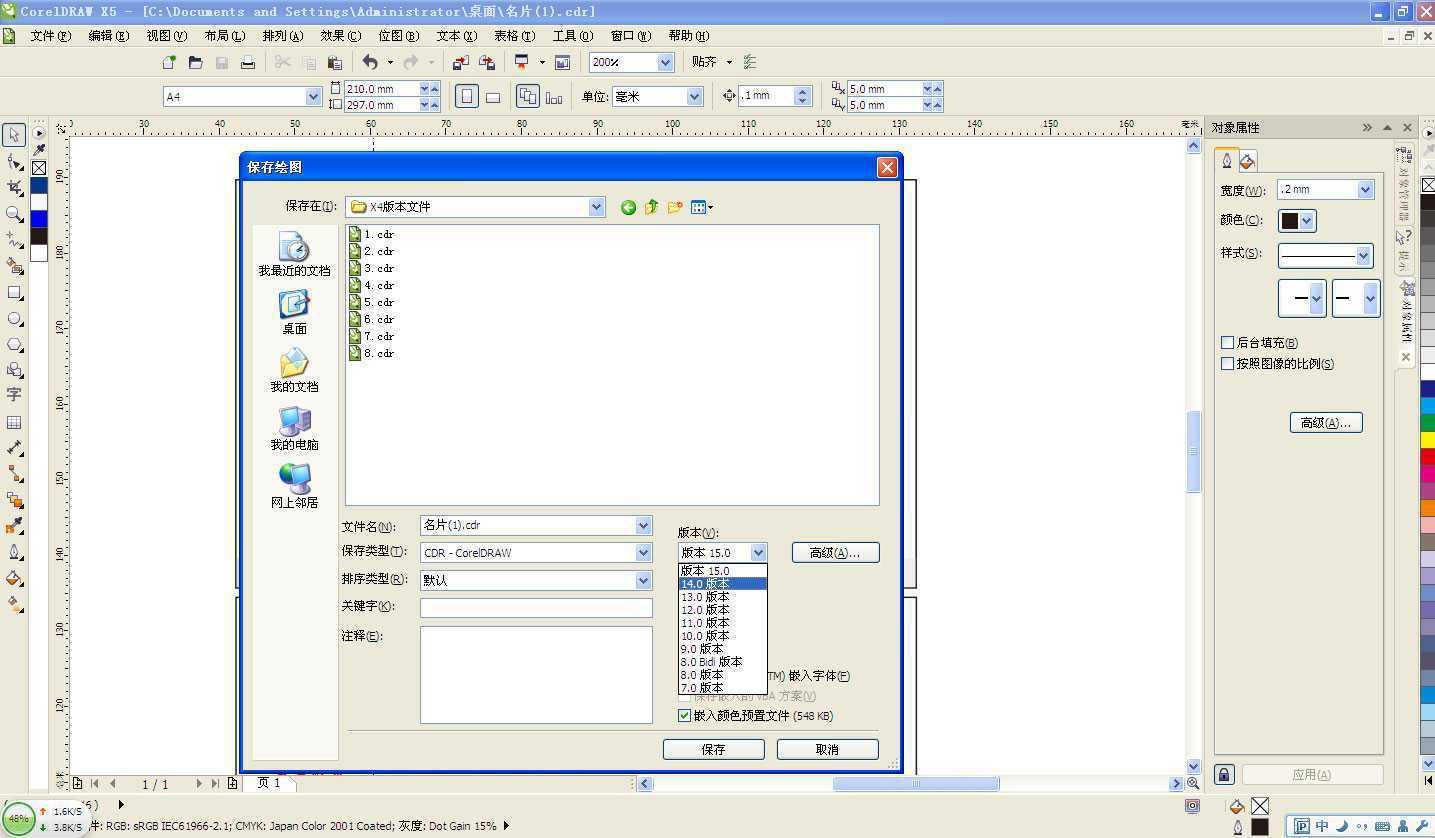Open the outline 宽度 dropdown

coord(1365,190)
